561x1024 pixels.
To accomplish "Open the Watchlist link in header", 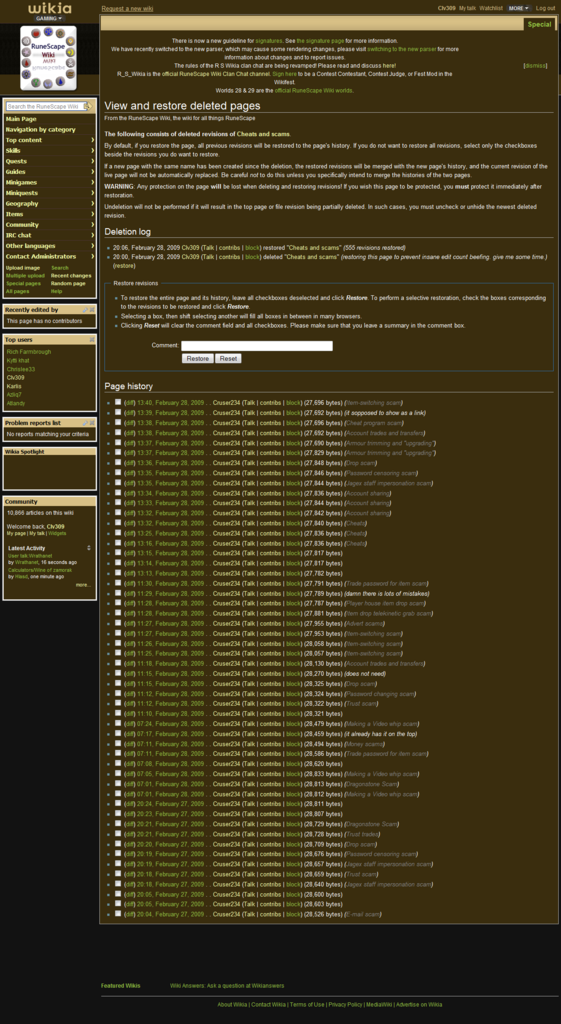I will click(x=491, y=8).
